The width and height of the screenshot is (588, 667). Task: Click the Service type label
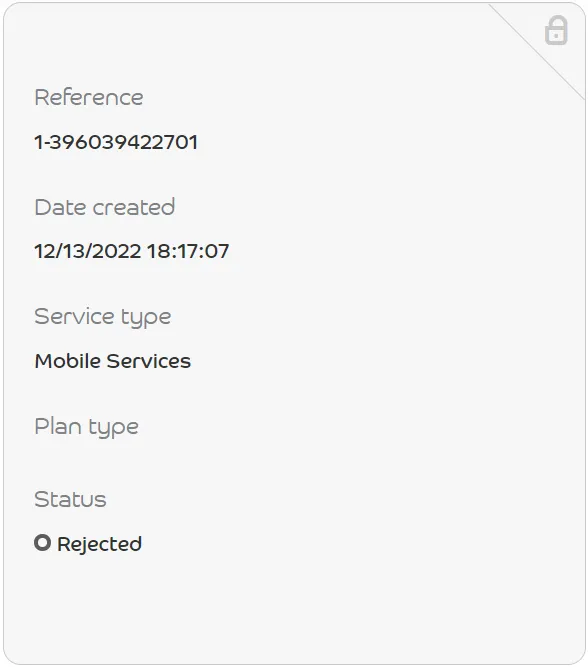(x=103, y=317)
